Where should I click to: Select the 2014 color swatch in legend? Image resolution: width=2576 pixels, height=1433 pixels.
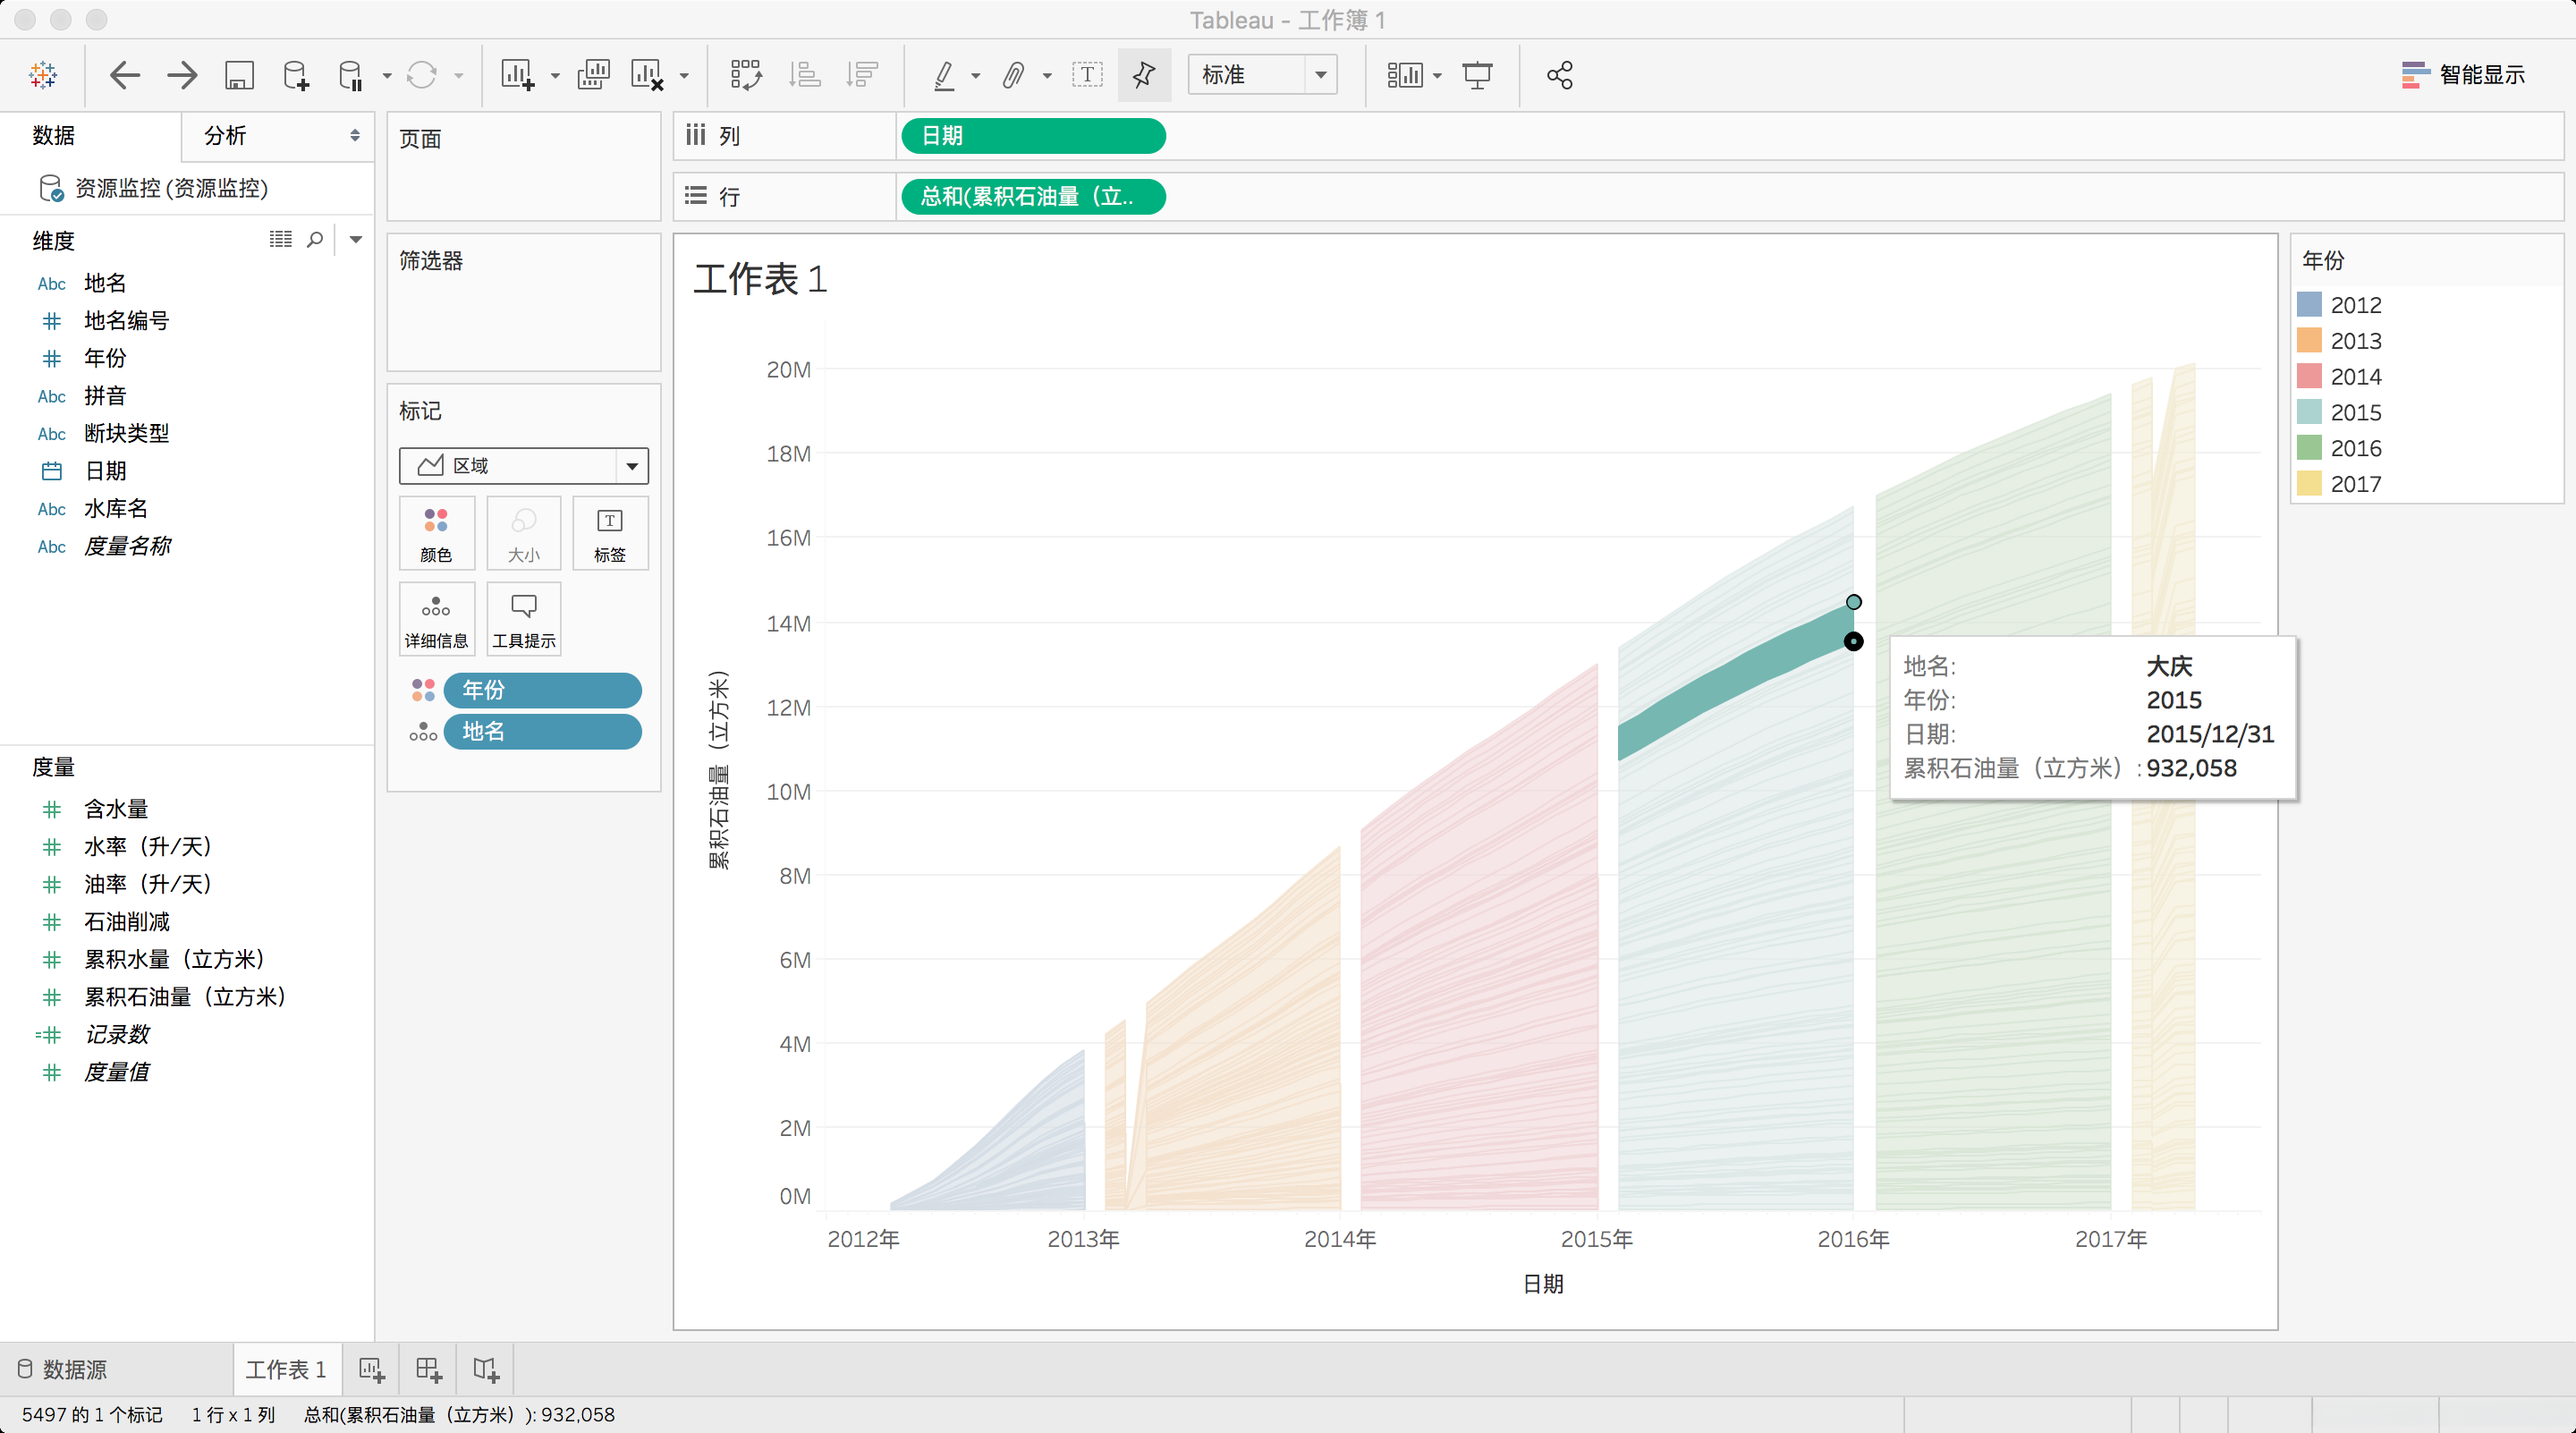tap(2309, 377)
